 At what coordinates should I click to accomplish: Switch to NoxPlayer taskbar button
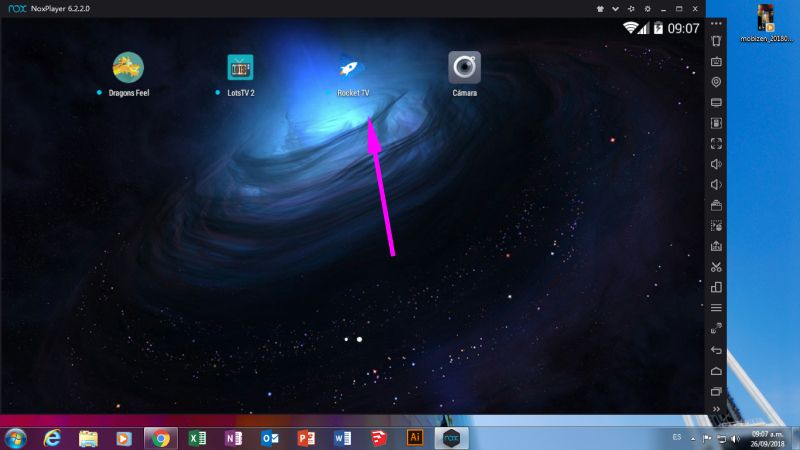click(452, 438)
